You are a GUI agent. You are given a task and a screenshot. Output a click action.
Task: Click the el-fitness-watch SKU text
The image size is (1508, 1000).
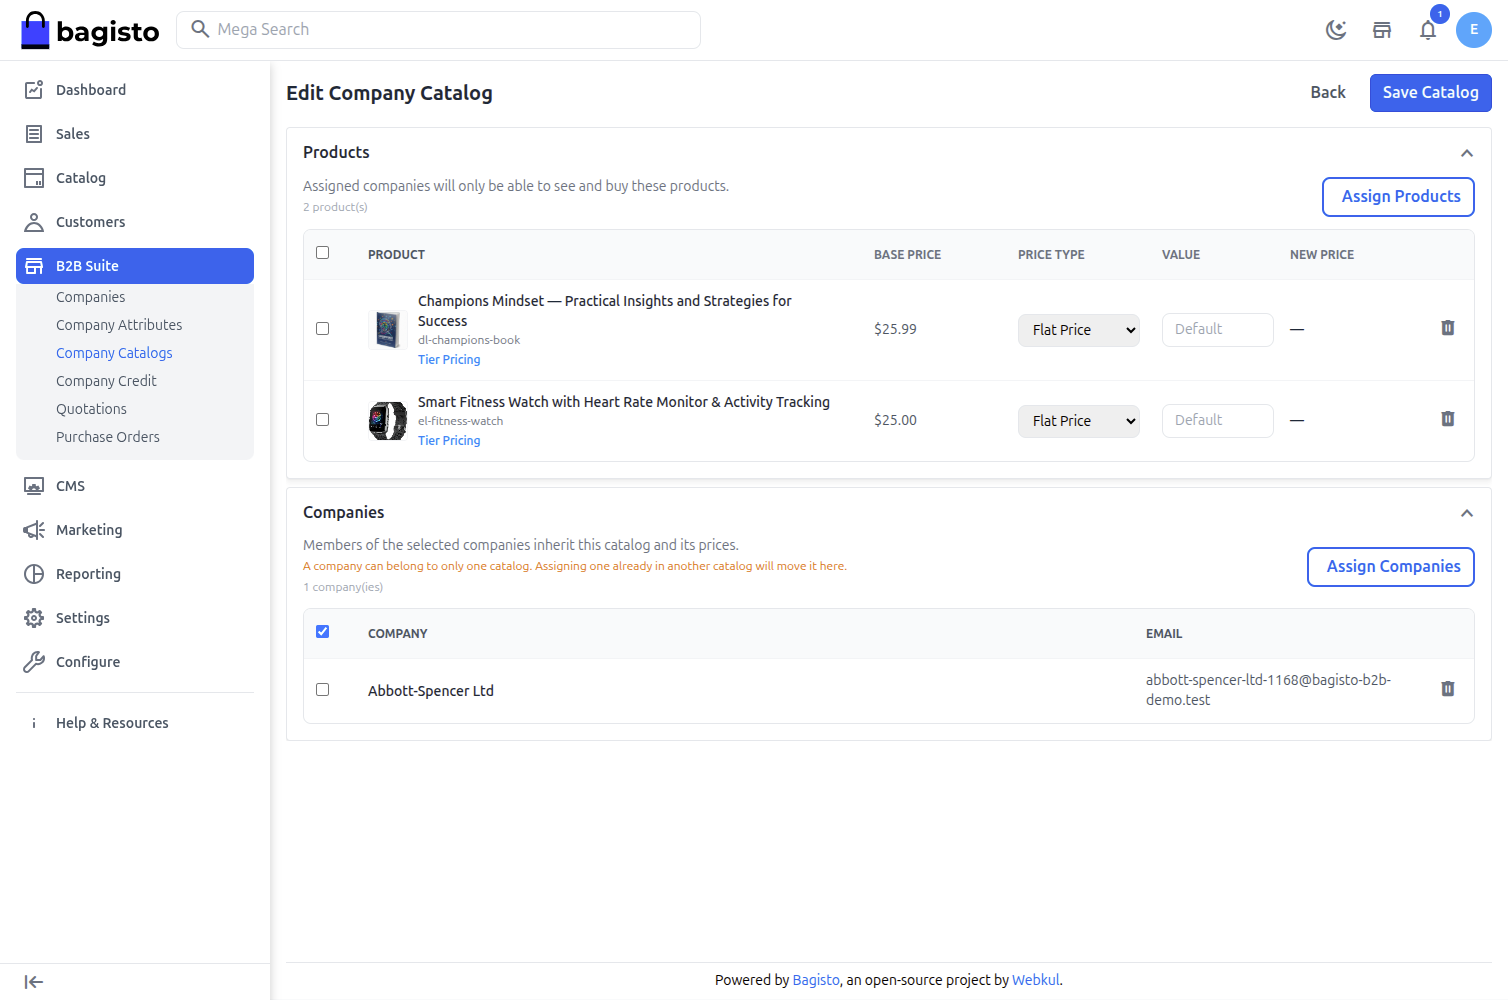pos(460,421)
